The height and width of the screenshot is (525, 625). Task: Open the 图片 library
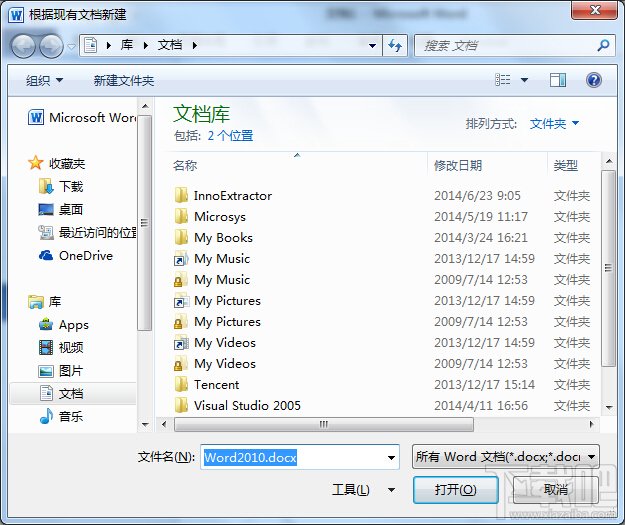pos(61,371)
